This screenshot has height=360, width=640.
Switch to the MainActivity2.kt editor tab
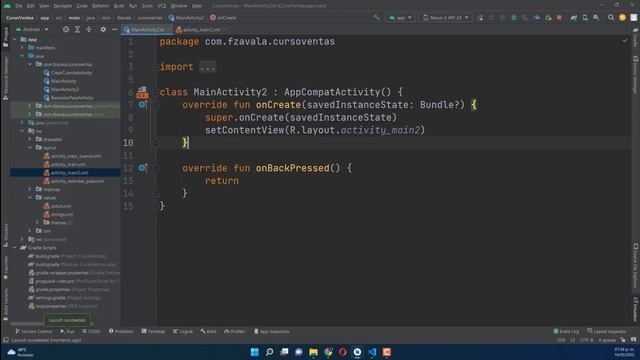[x=147, y=30]
